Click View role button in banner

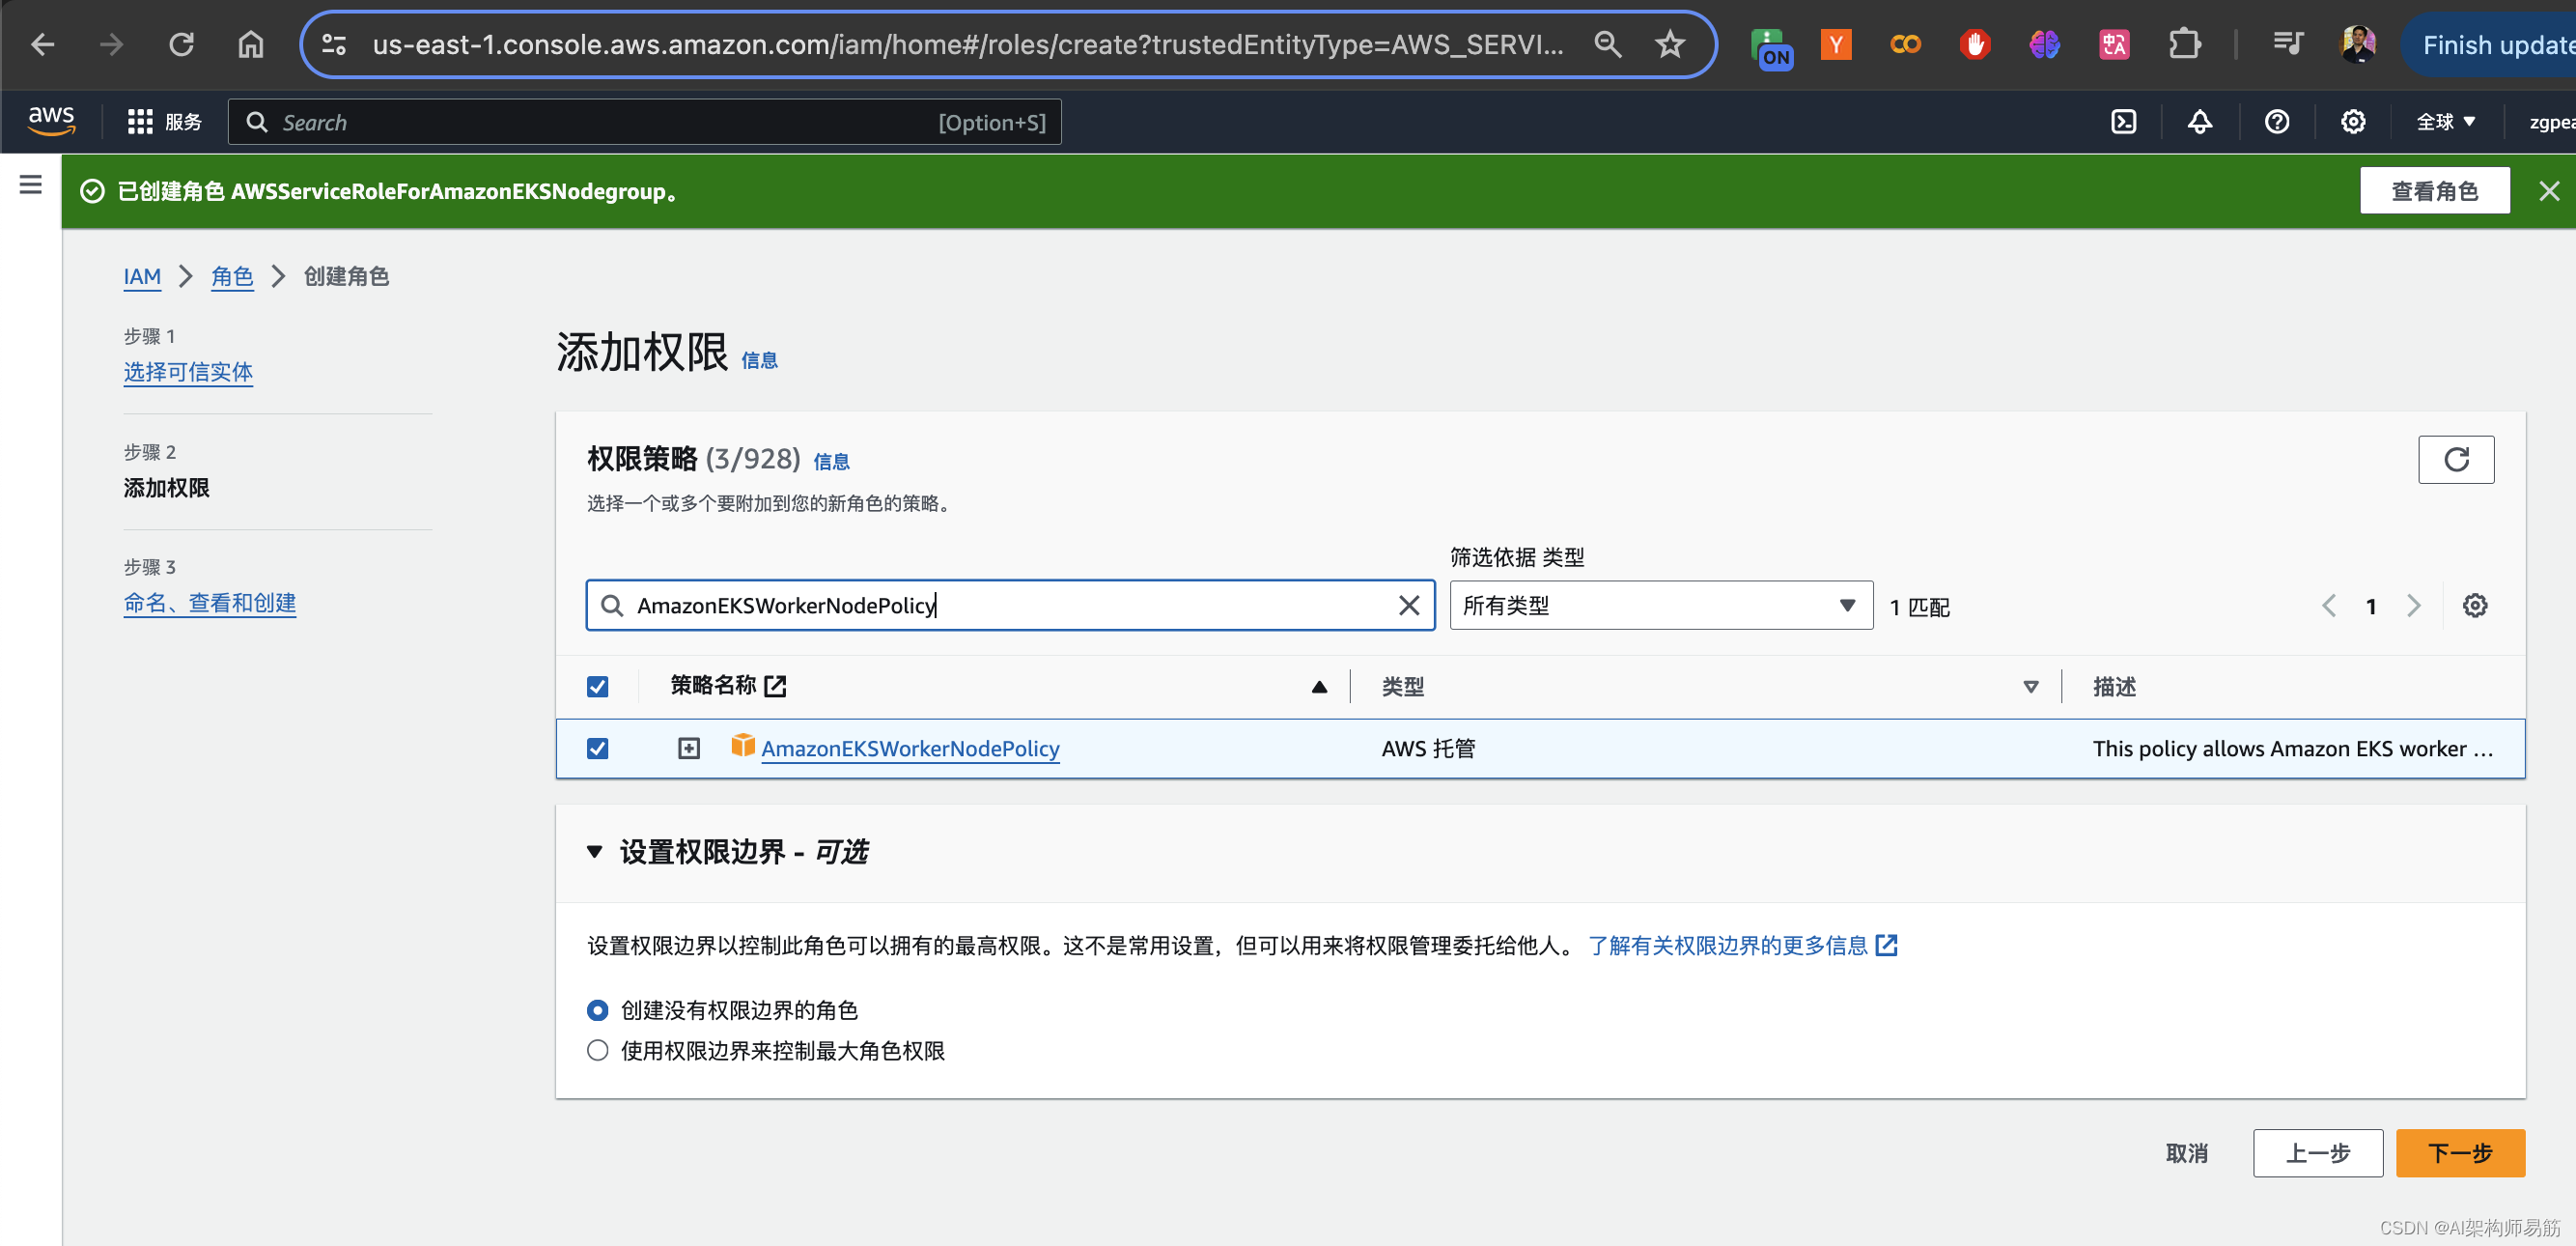(x=2434, y=191)
